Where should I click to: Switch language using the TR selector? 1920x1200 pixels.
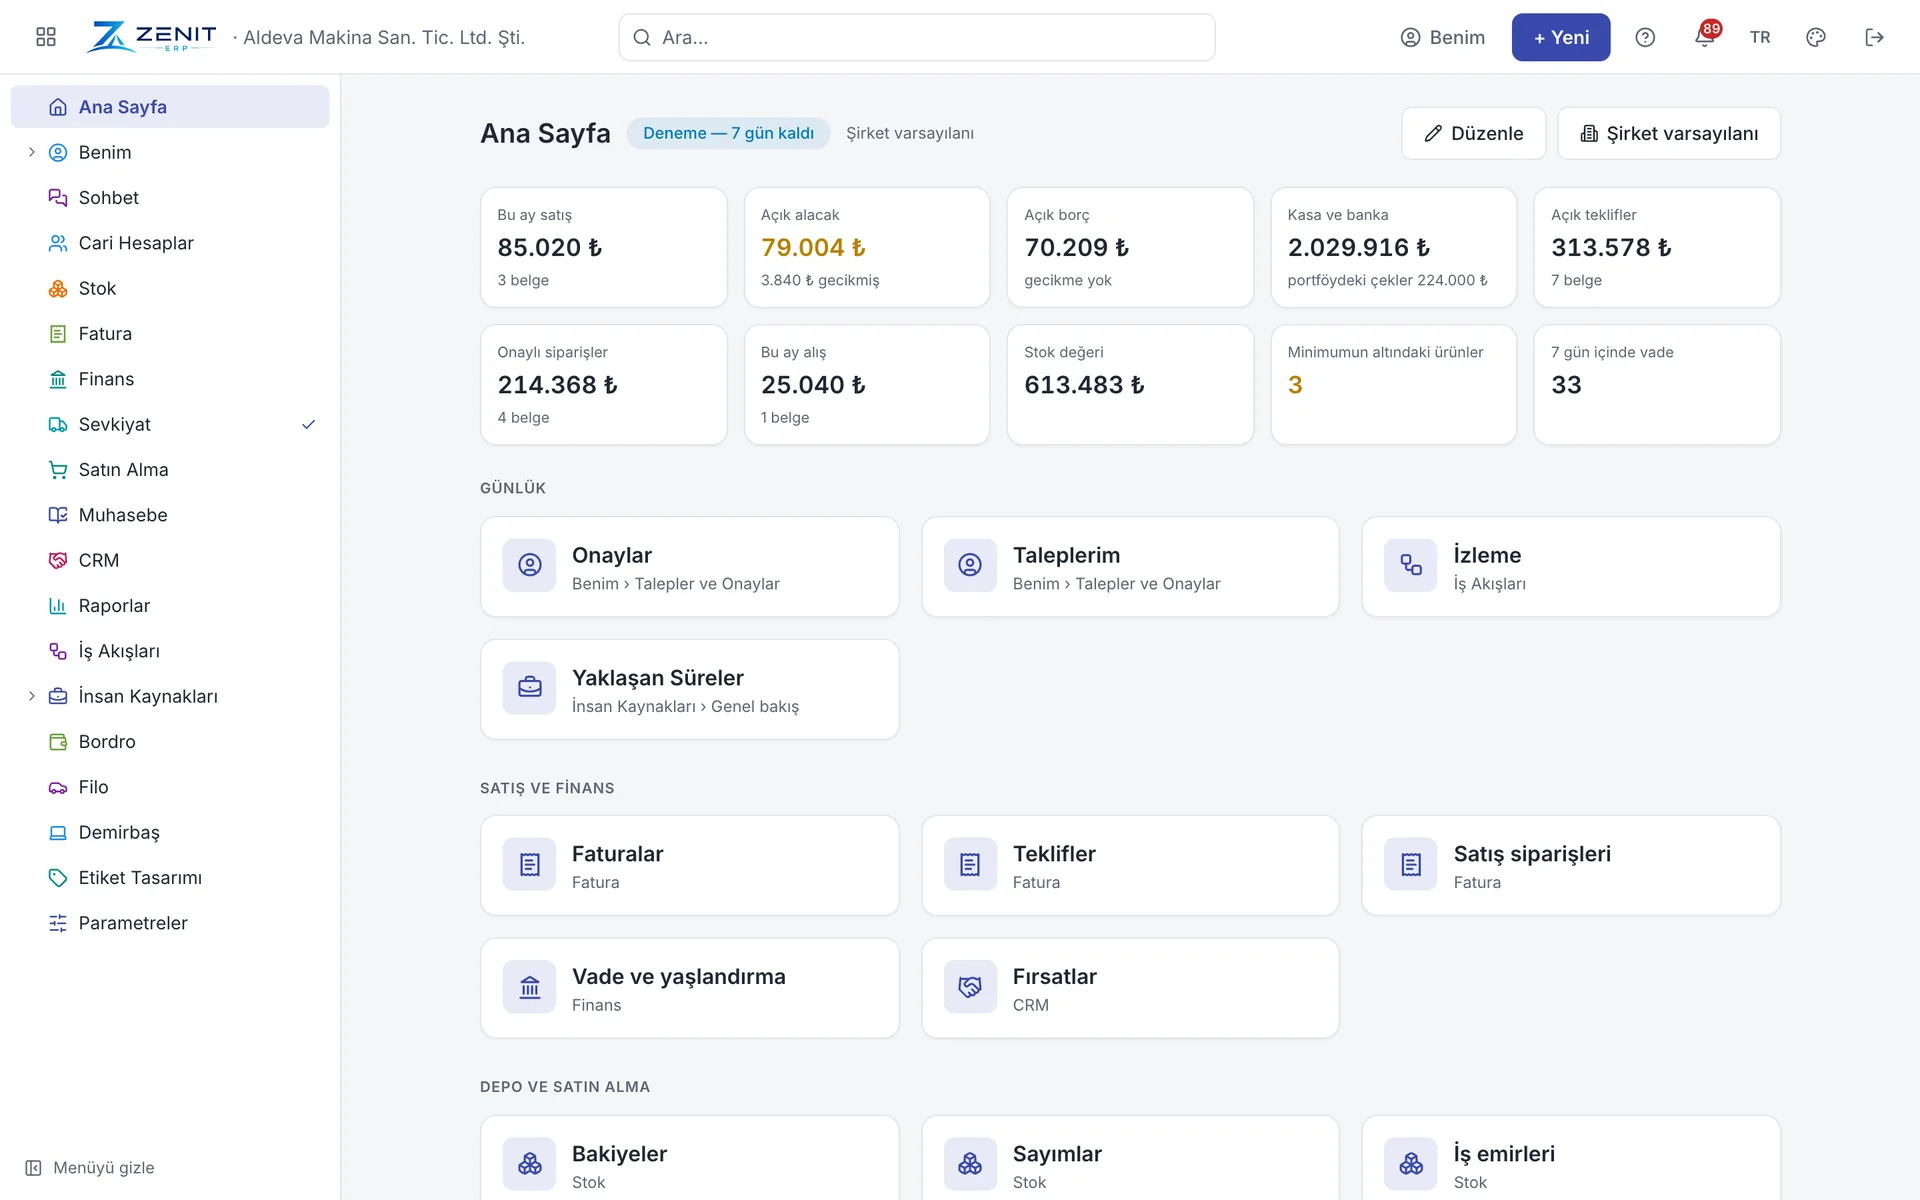pyautogui.click(x=1760, y=37)
